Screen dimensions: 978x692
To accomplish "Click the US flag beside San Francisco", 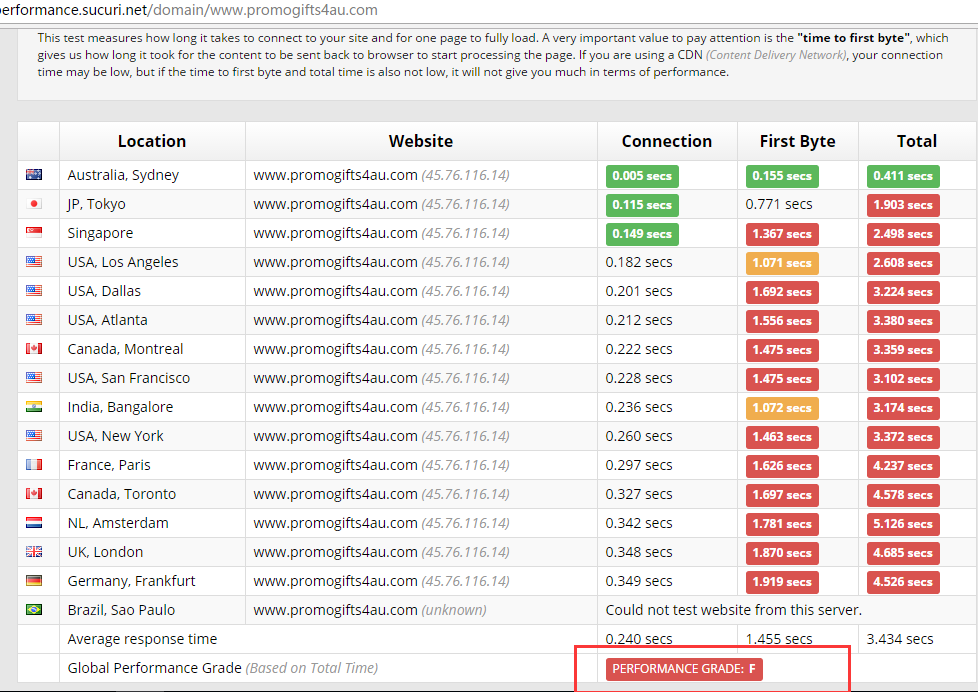I will 34,378.
